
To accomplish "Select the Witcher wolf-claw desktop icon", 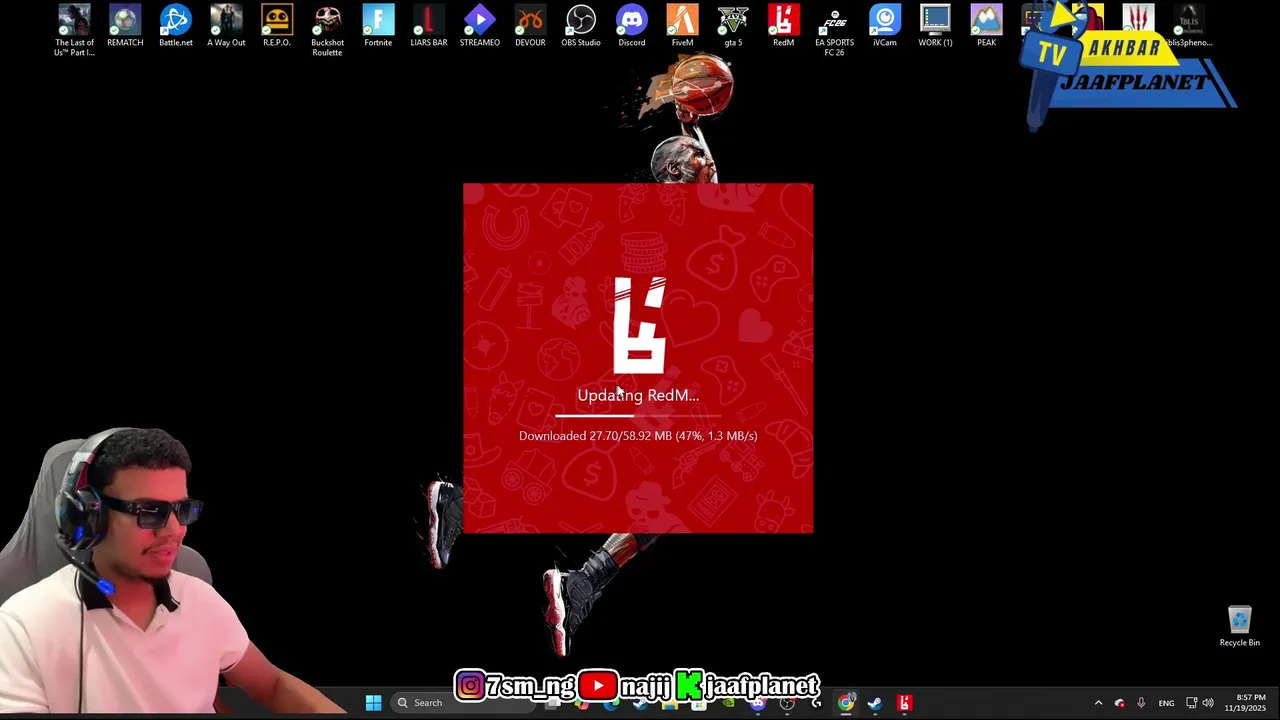I will click(x=1138, y=20).
